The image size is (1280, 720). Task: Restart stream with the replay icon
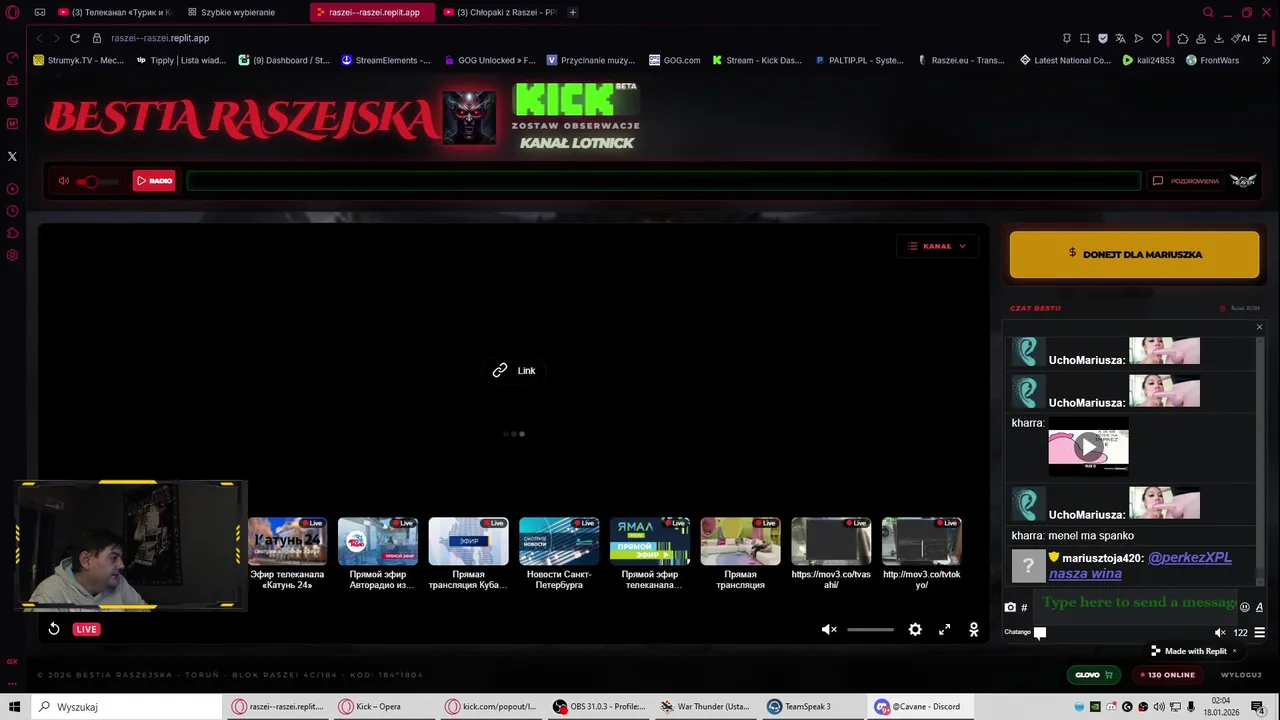click(54, 629)
